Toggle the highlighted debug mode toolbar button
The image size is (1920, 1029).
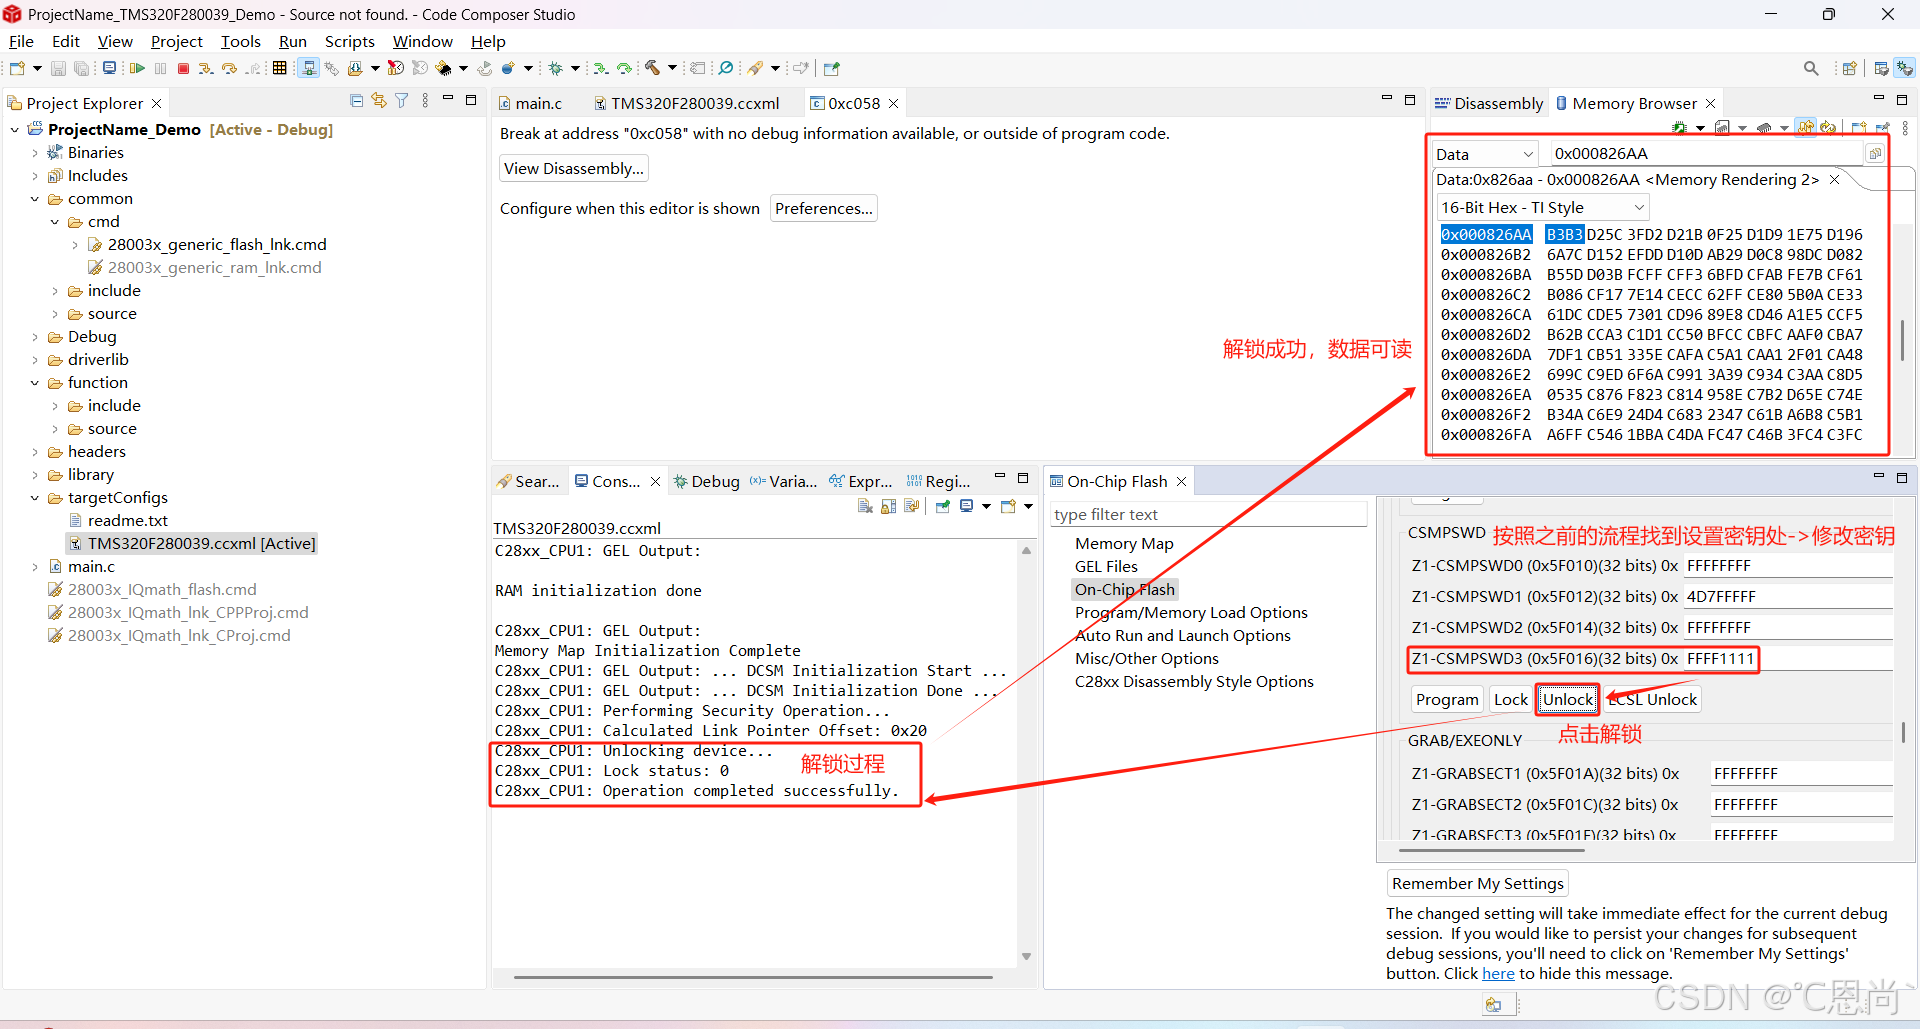308,68
